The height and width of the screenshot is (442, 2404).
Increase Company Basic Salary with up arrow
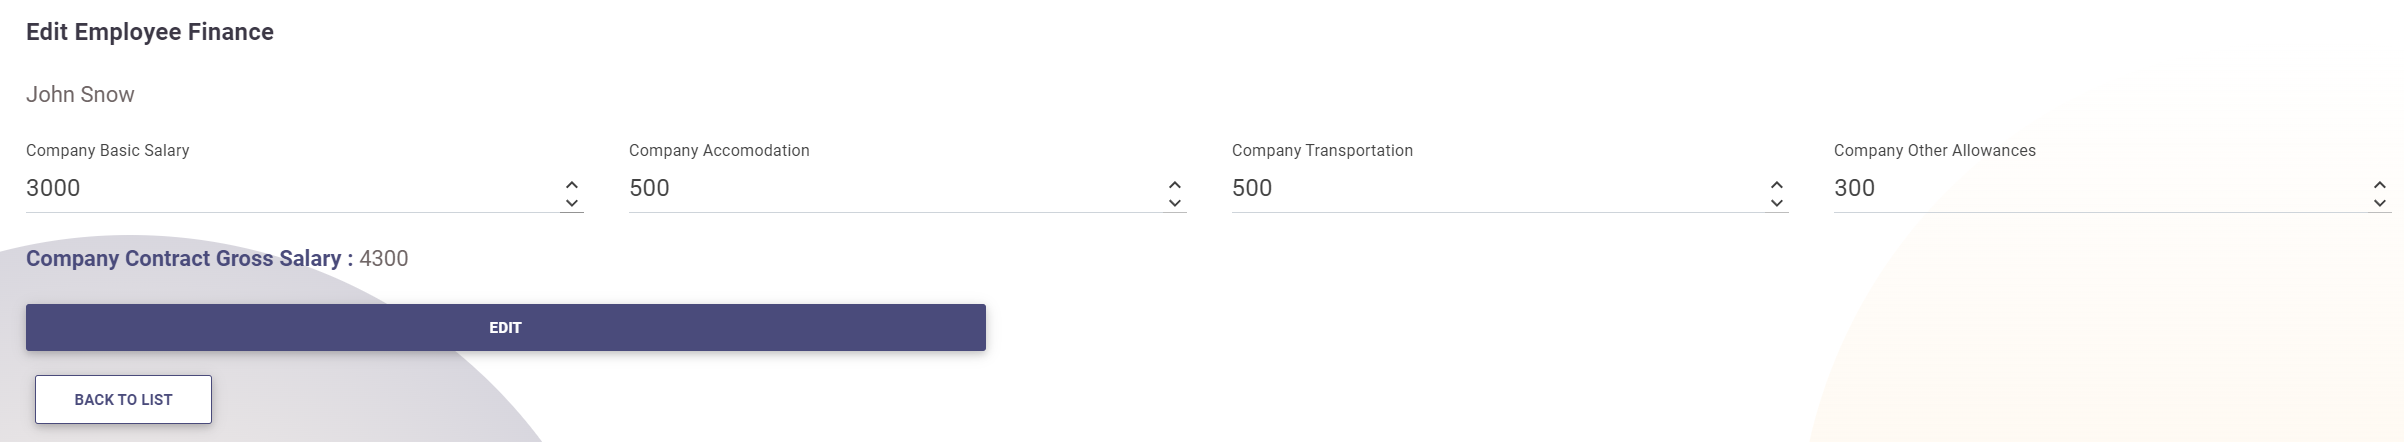coord(572,185)
